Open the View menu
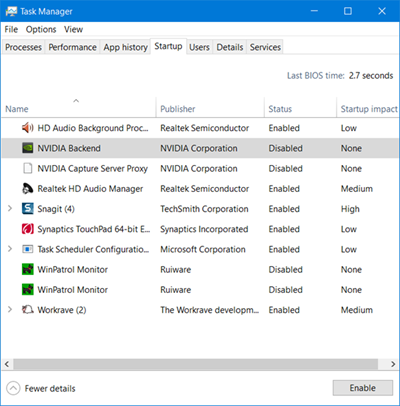The height and width of the screenshot is (406, 400). 73,30
